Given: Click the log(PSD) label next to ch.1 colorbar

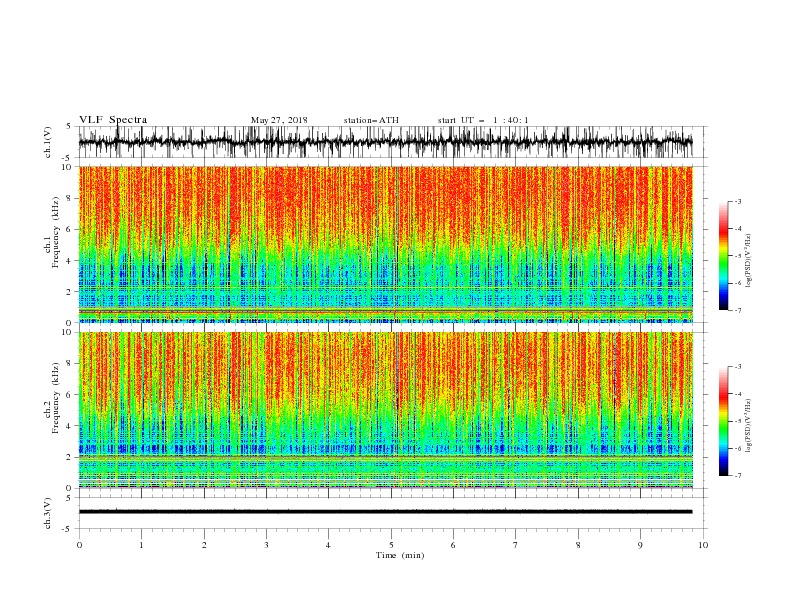Looking at the screenshot, I should point(749,261).
